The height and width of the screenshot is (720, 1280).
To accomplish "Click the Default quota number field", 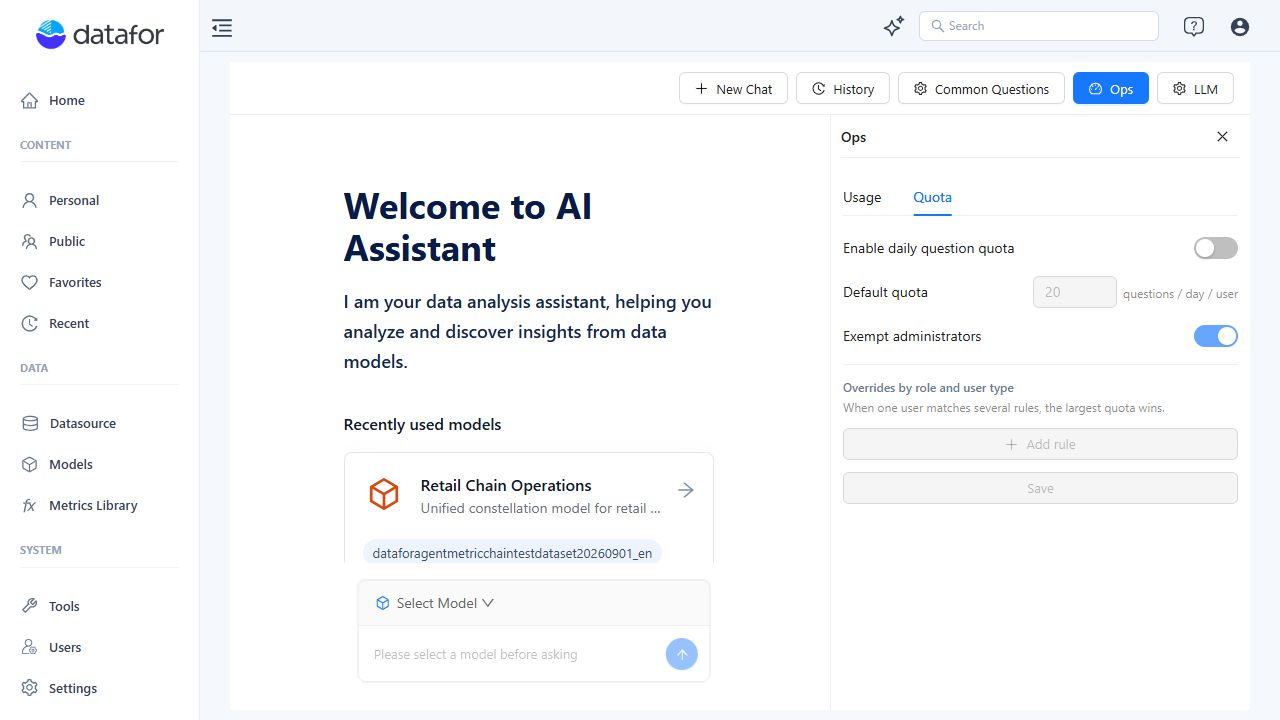I will [1075, 292].
